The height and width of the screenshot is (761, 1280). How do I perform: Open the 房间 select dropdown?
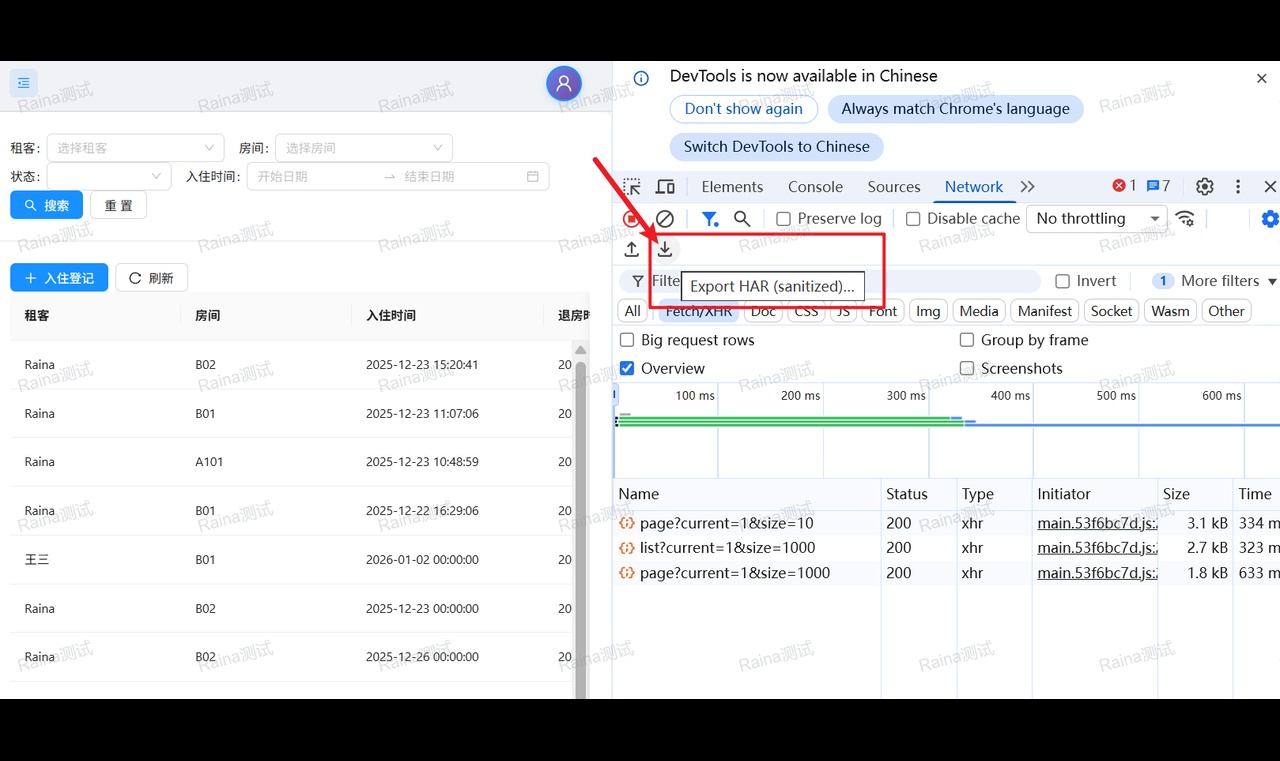pyautogui.click(x=364, y=148)
